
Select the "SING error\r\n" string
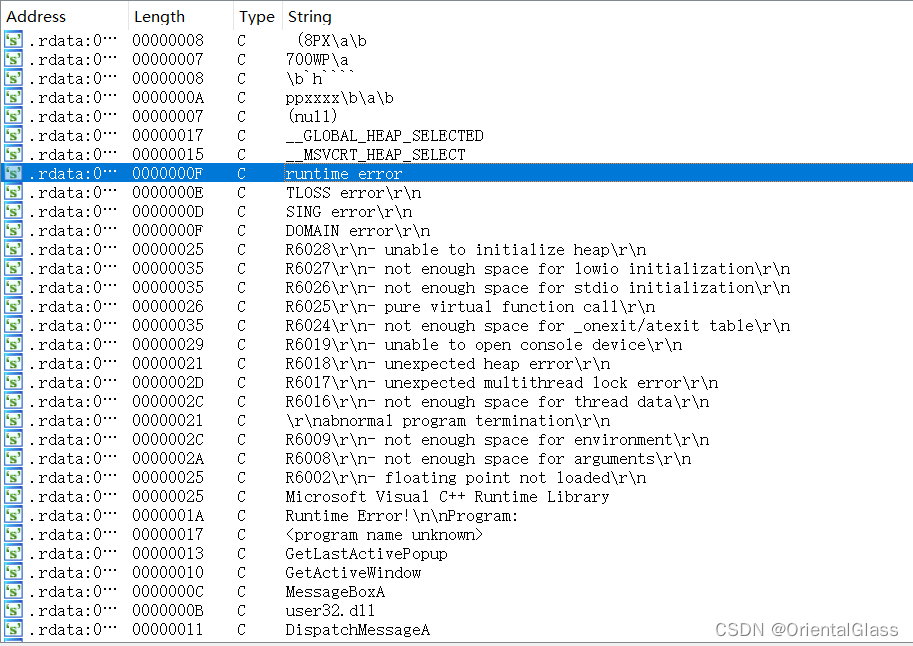pos(349,211)
